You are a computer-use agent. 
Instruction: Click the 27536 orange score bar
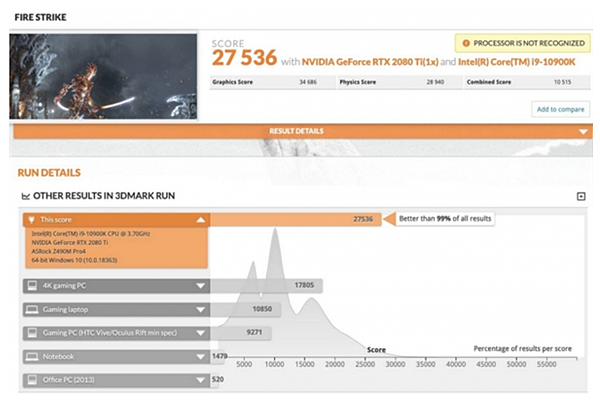[295, 219]
